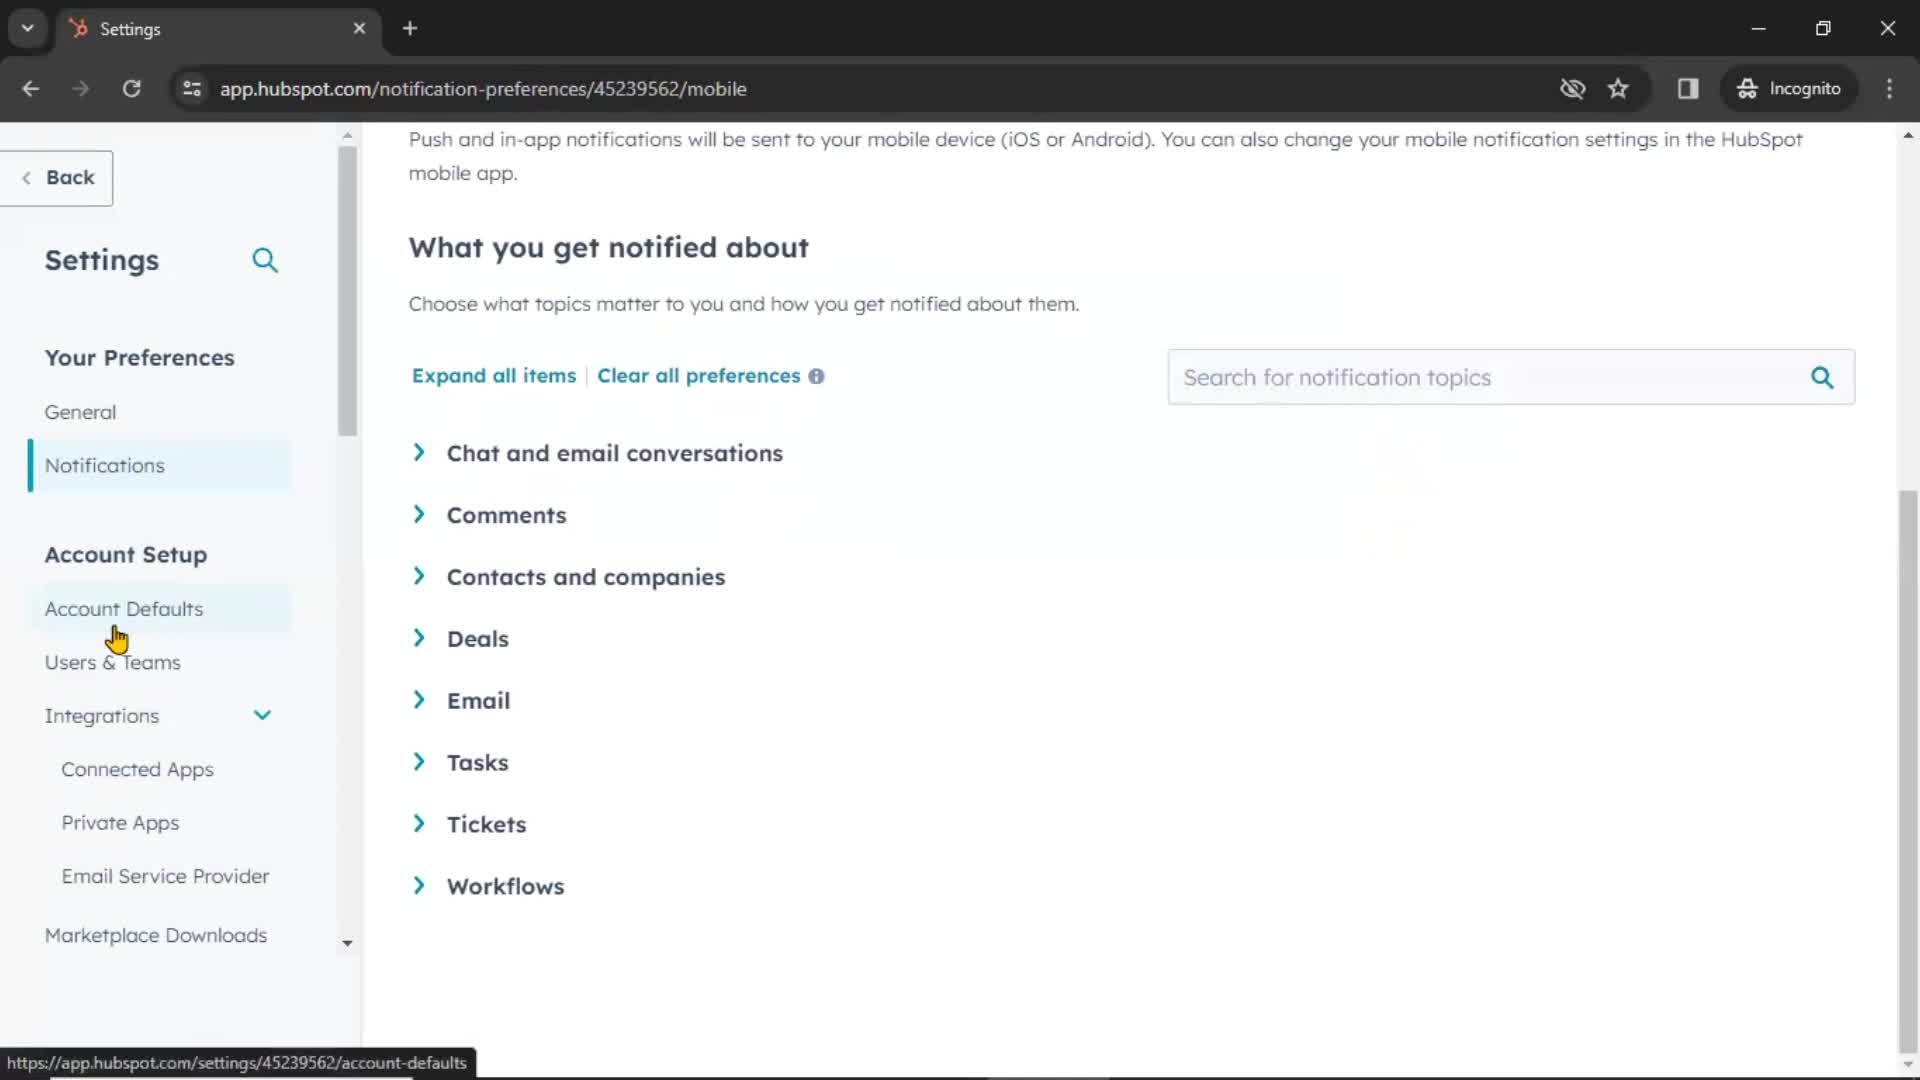This screenshot has height=1080, width=1920.
Task: Click the incognito mode icon in browser
Action: pos(1747,88)
